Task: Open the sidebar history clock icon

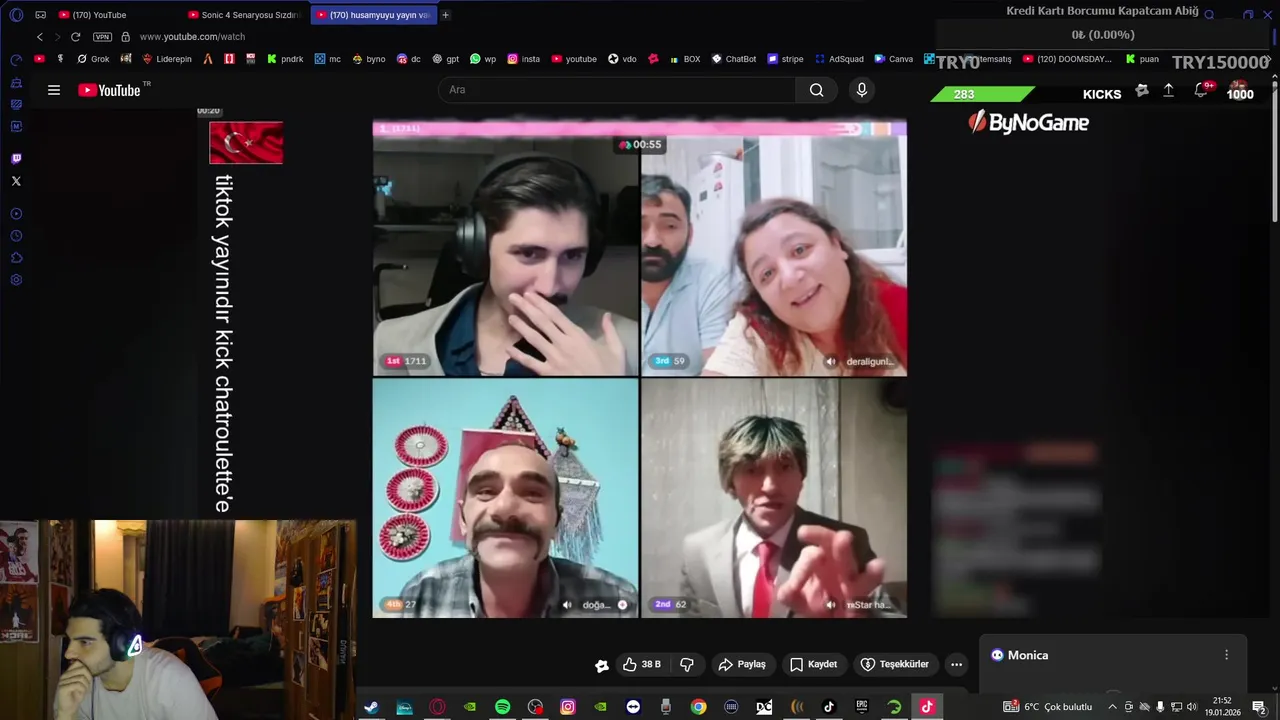Action: pyautogui.click(x=16, y=236)
